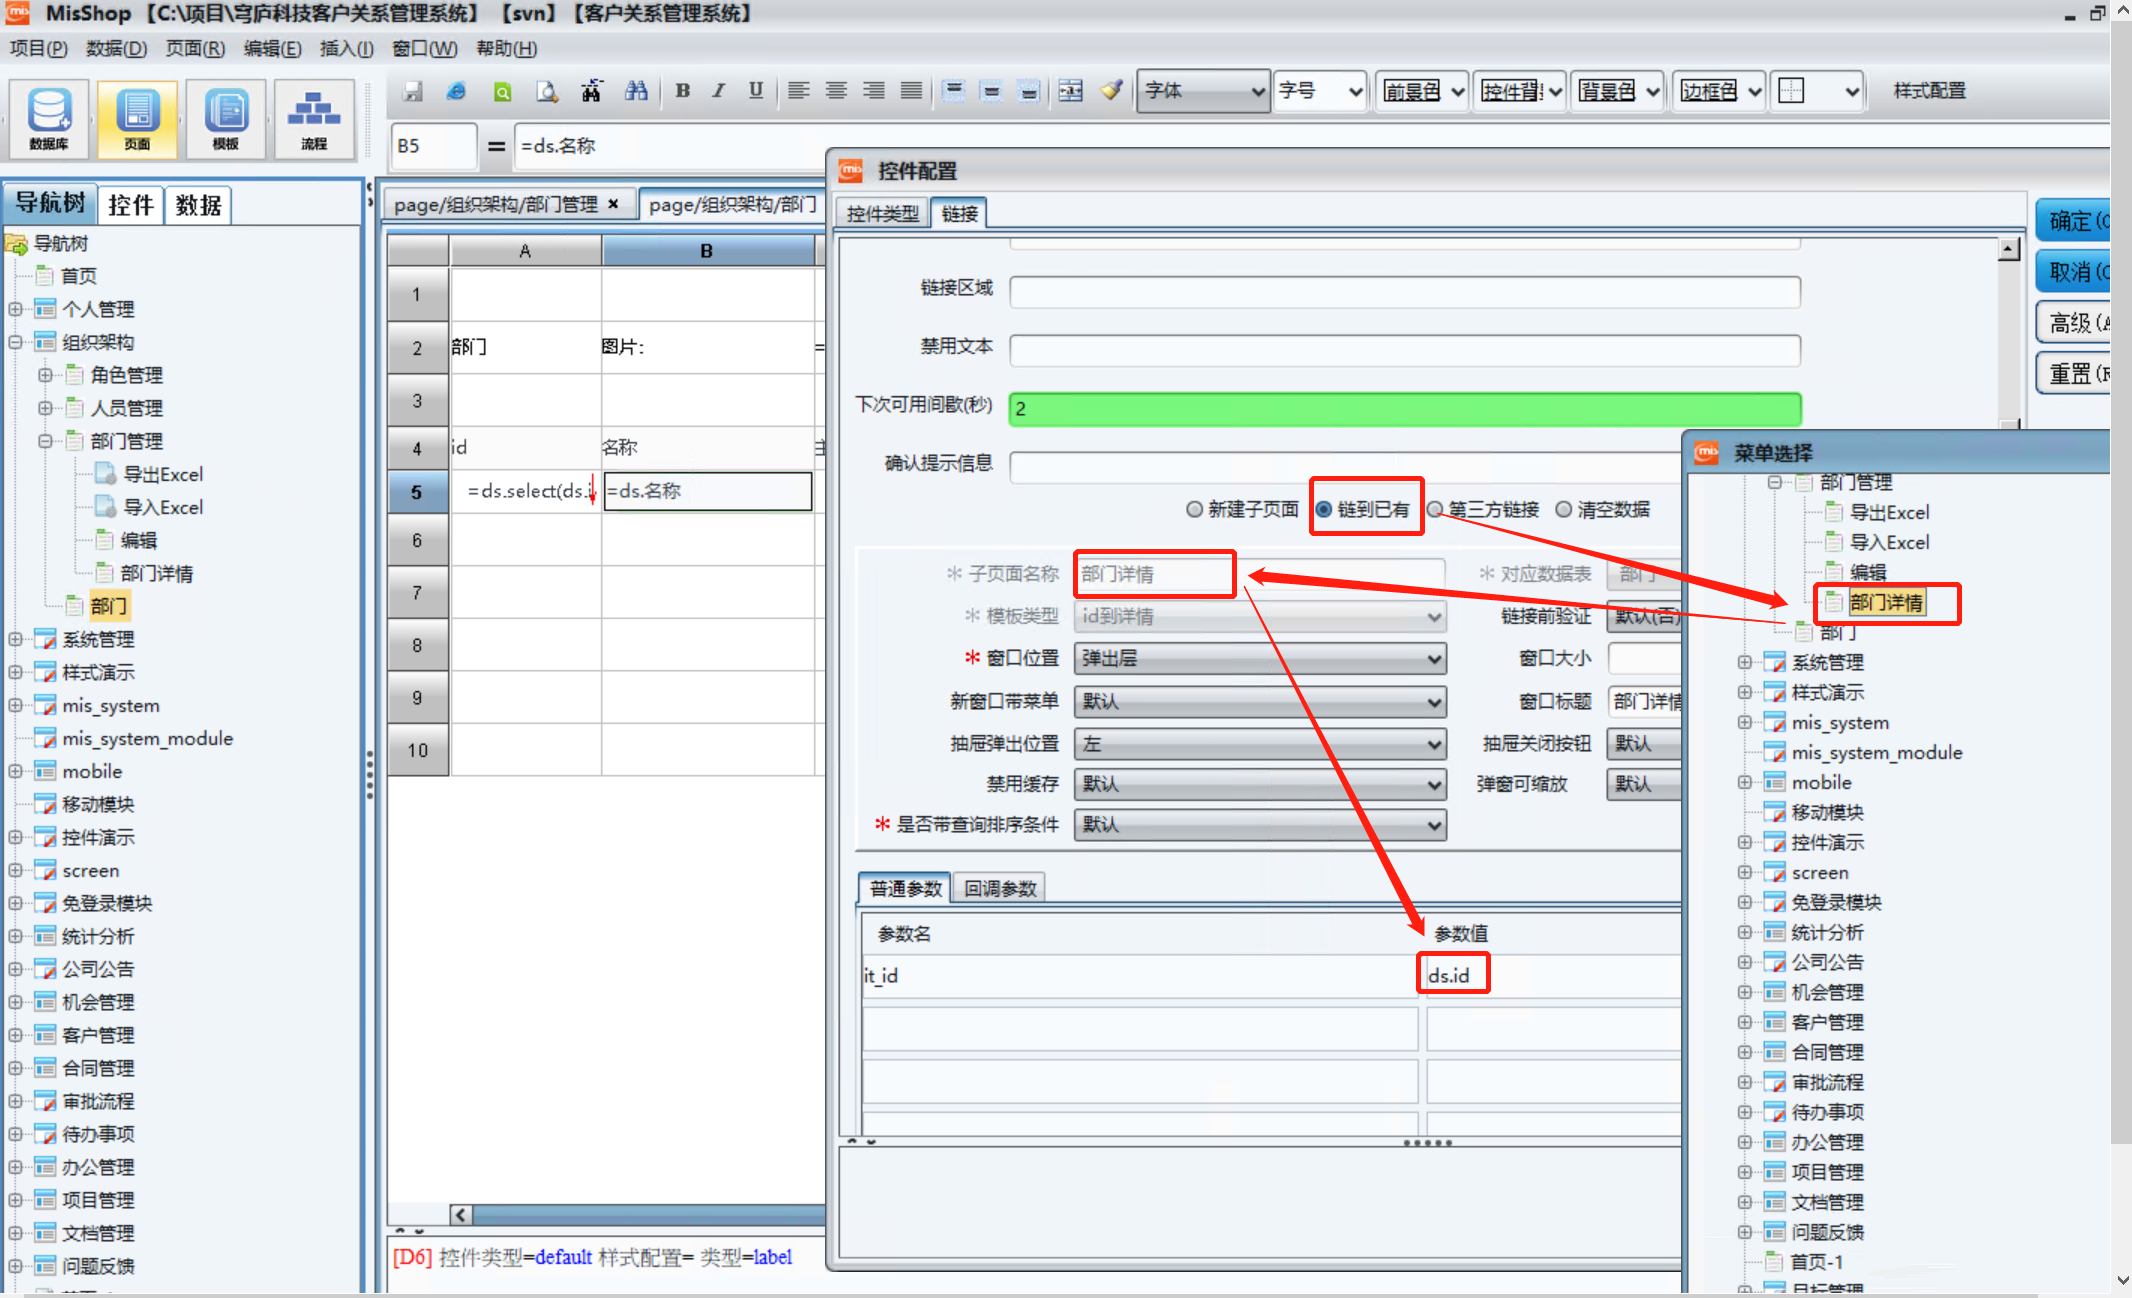This screenshot has width=2132, height=1298.
Task: Toggle bold formatting button
Action: tap(682, 91)
